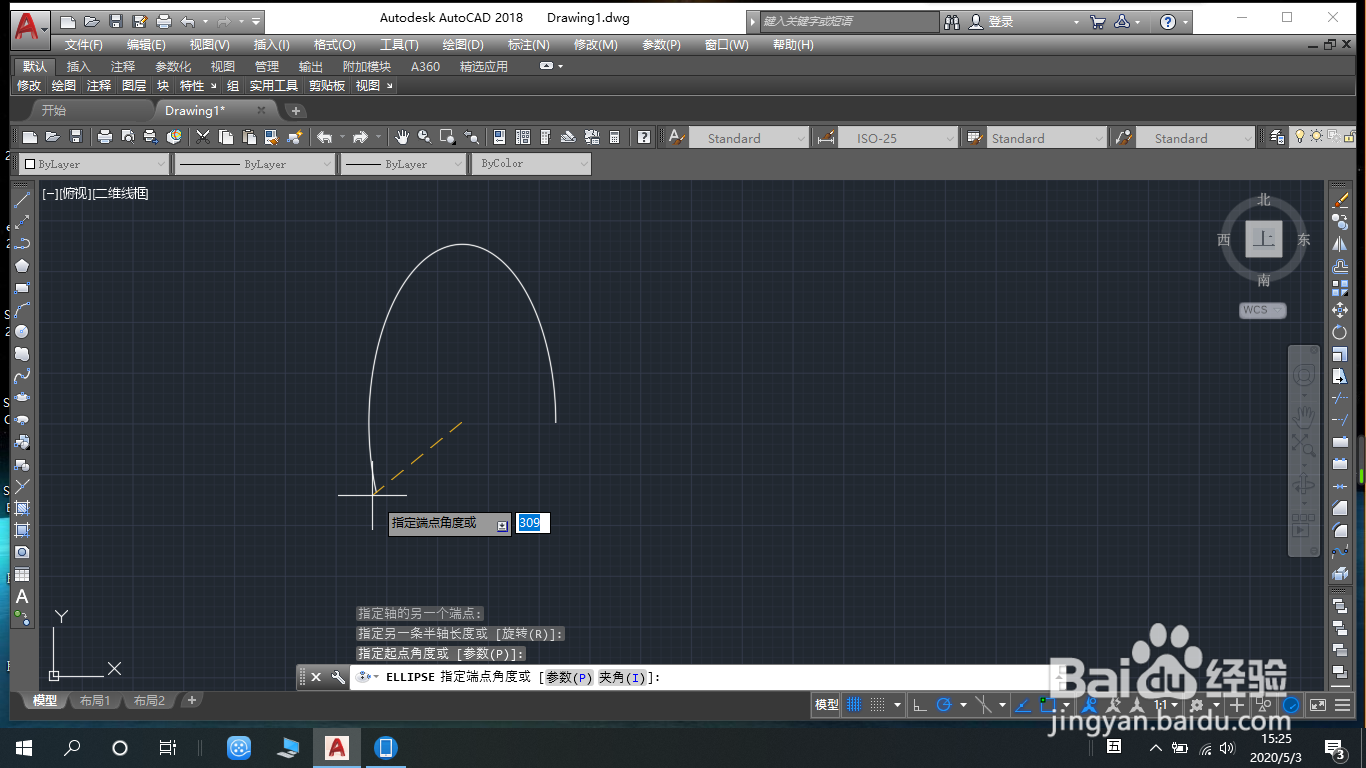Click the Move tool in right toolbar
The height and width of the screenshot is (768, 1366).
(1340, 310)
